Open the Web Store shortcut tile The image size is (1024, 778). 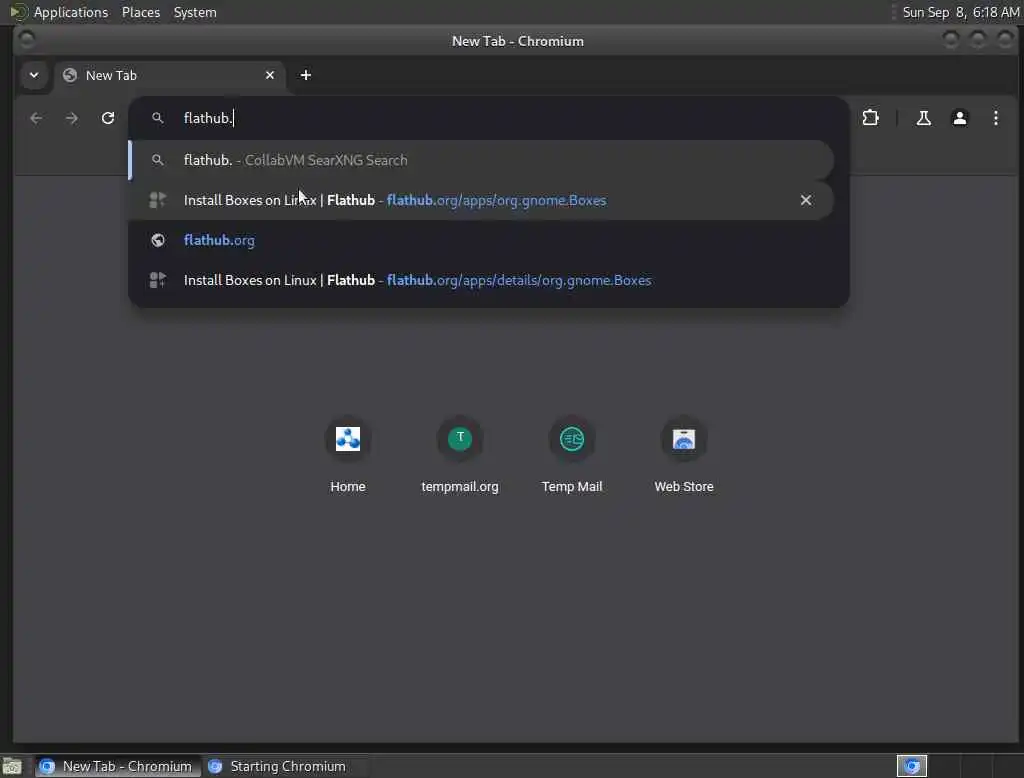click(684, 455)
